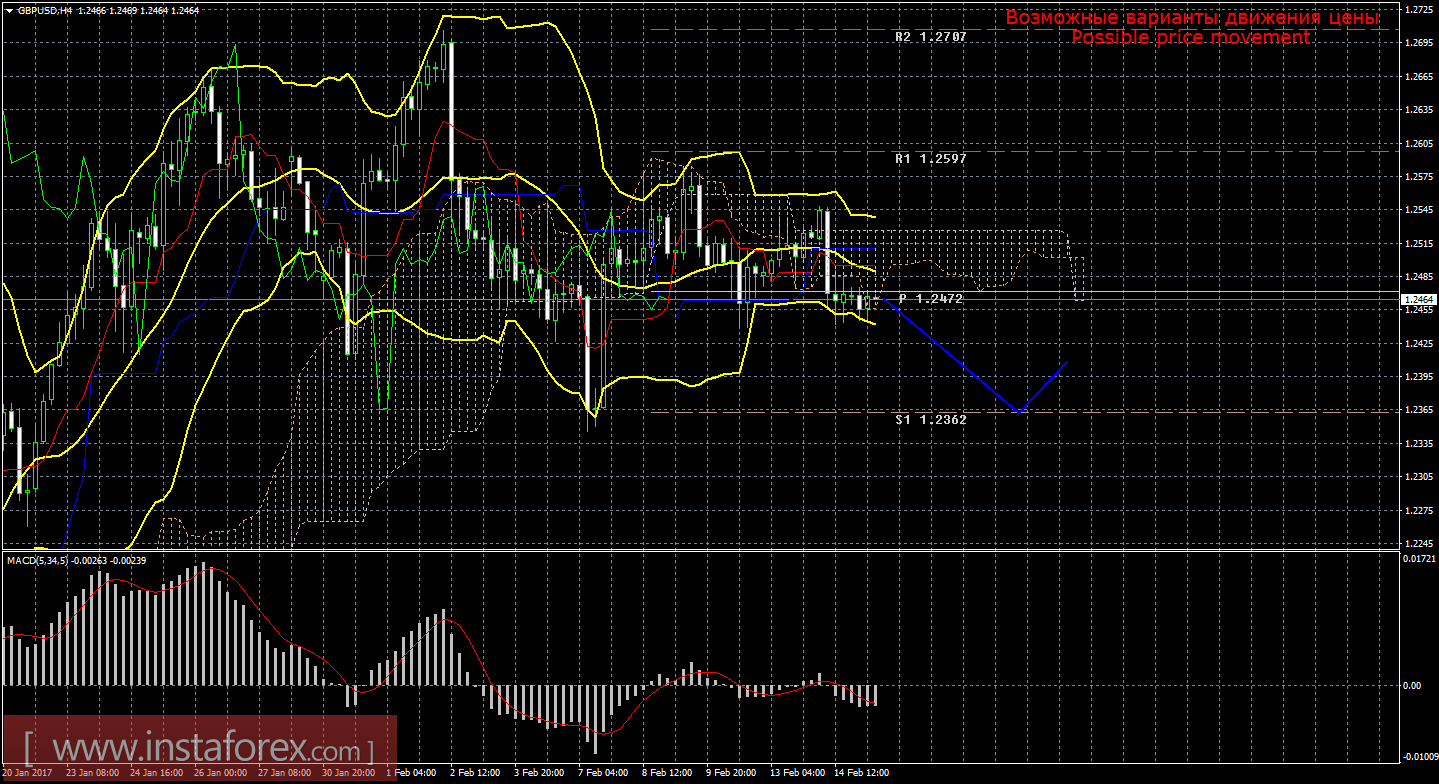Click the 0.01721 MACD scale value
1439x784 pixels.
pos(1416,558)
